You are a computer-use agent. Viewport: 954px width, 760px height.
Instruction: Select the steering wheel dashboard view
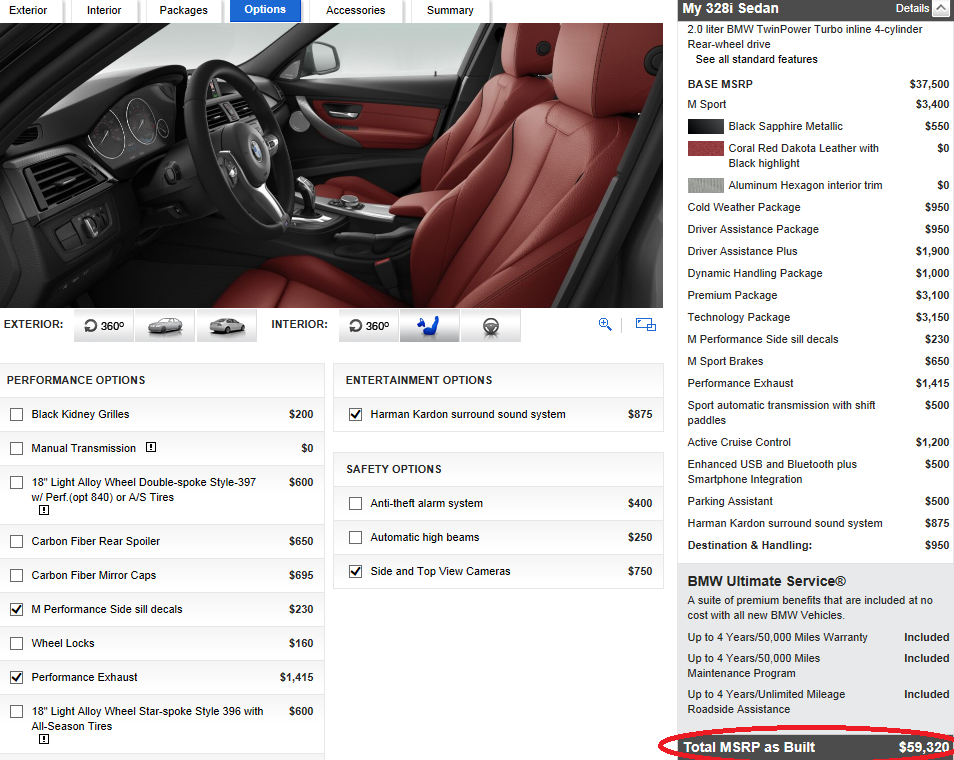[491, 326]
